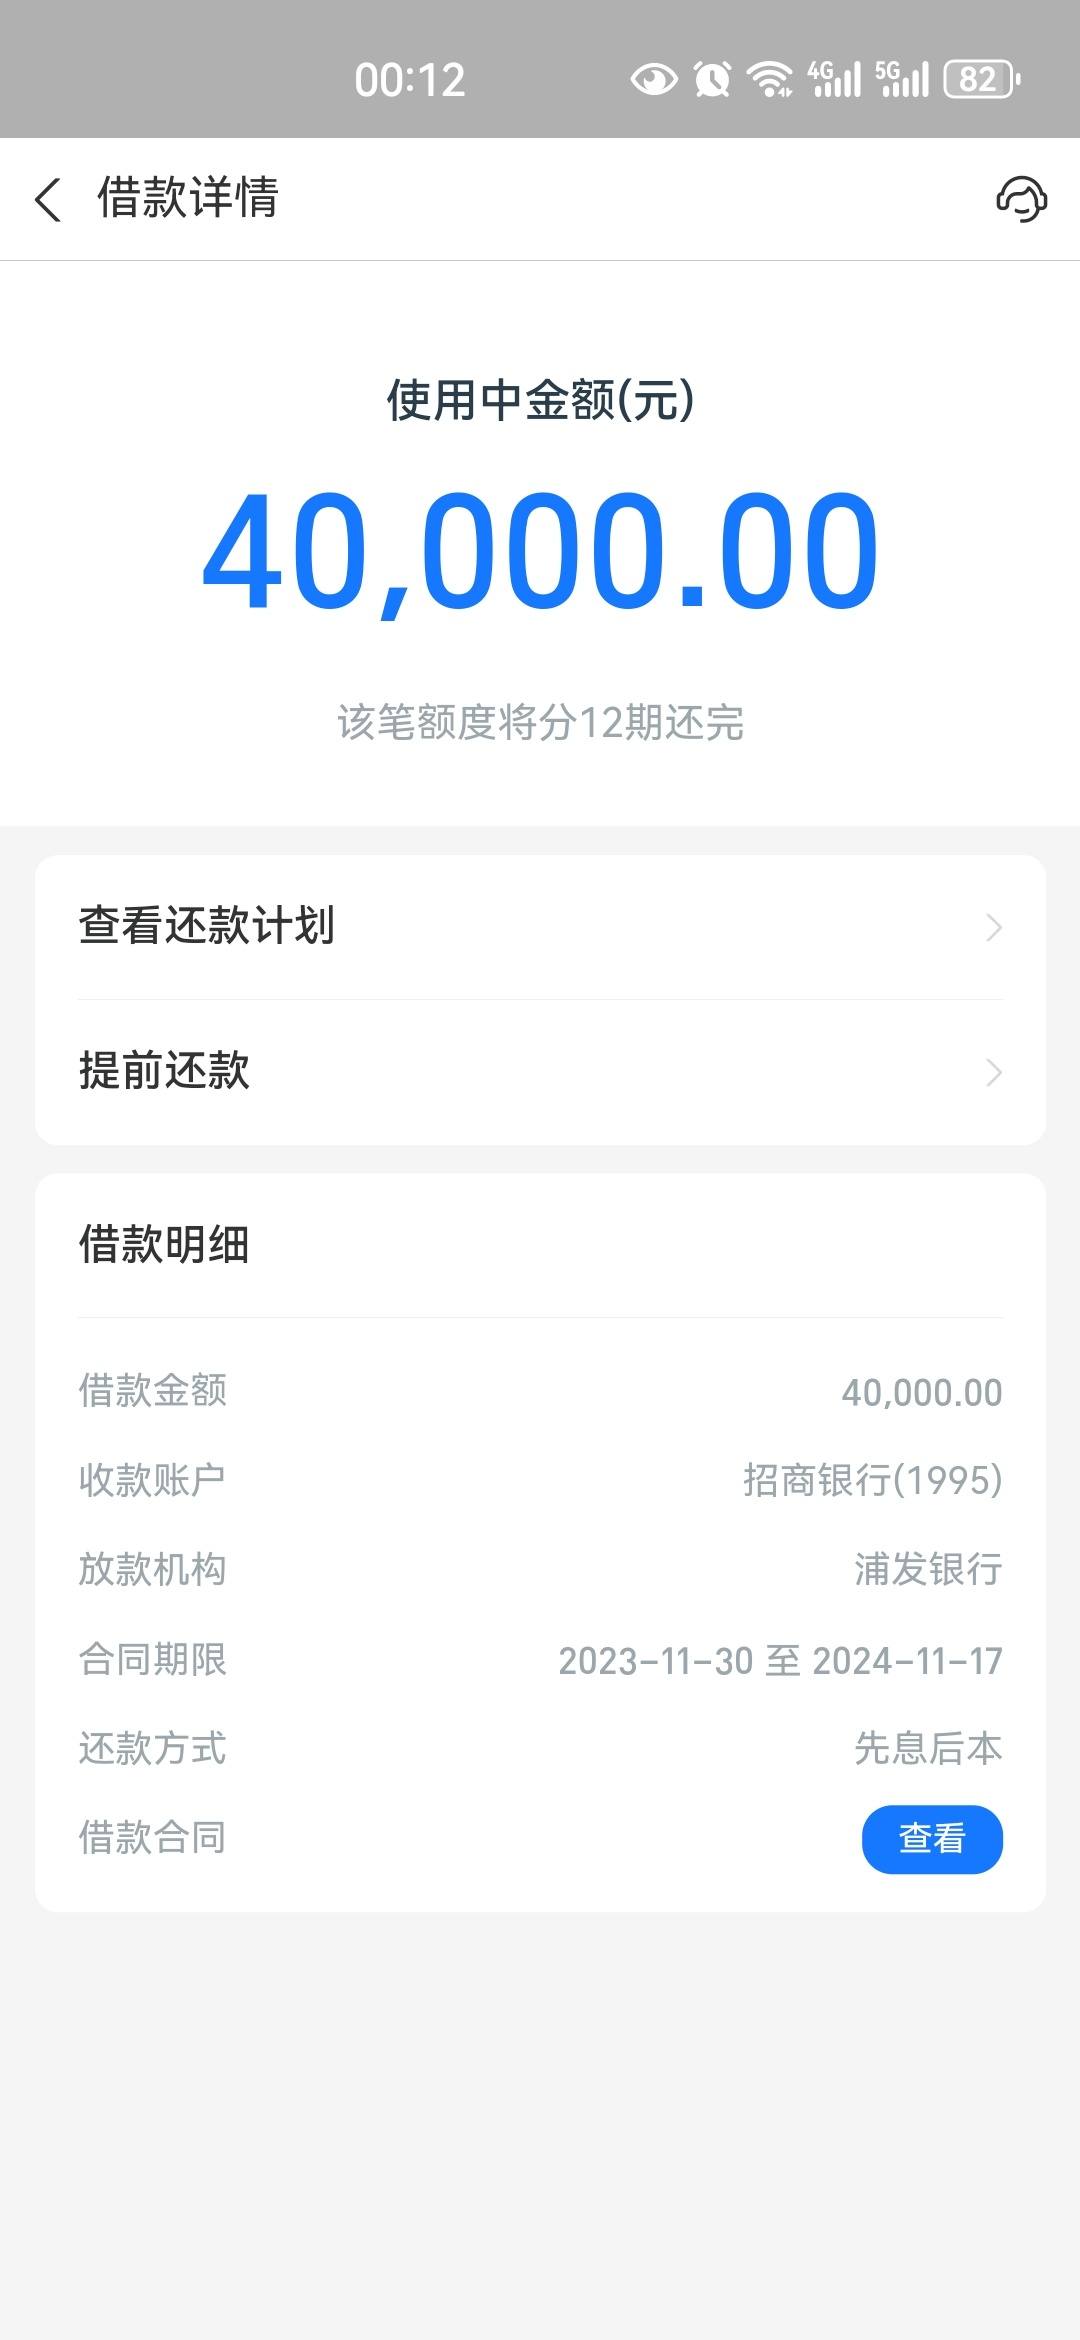The width and height of the screenshot is (1080, 2340).
Task: Tap the 4G signal indicator
Action: (834, 79)
